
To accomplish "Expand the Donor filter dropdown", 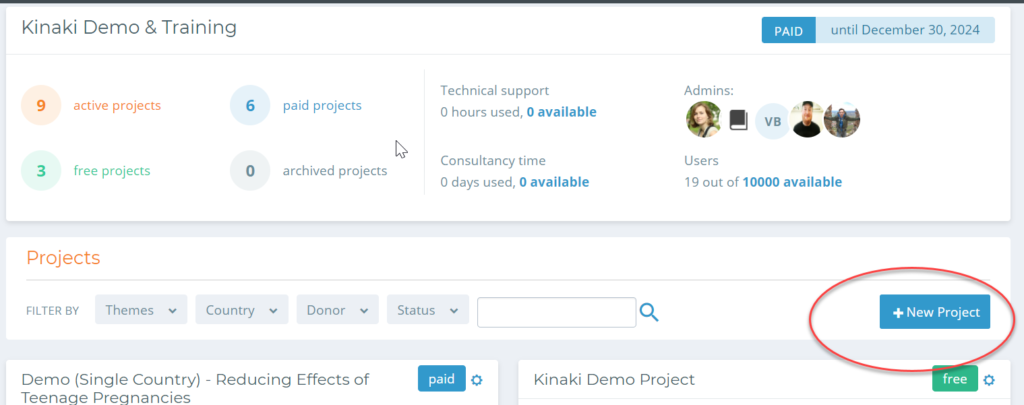I will click(338, 310).
